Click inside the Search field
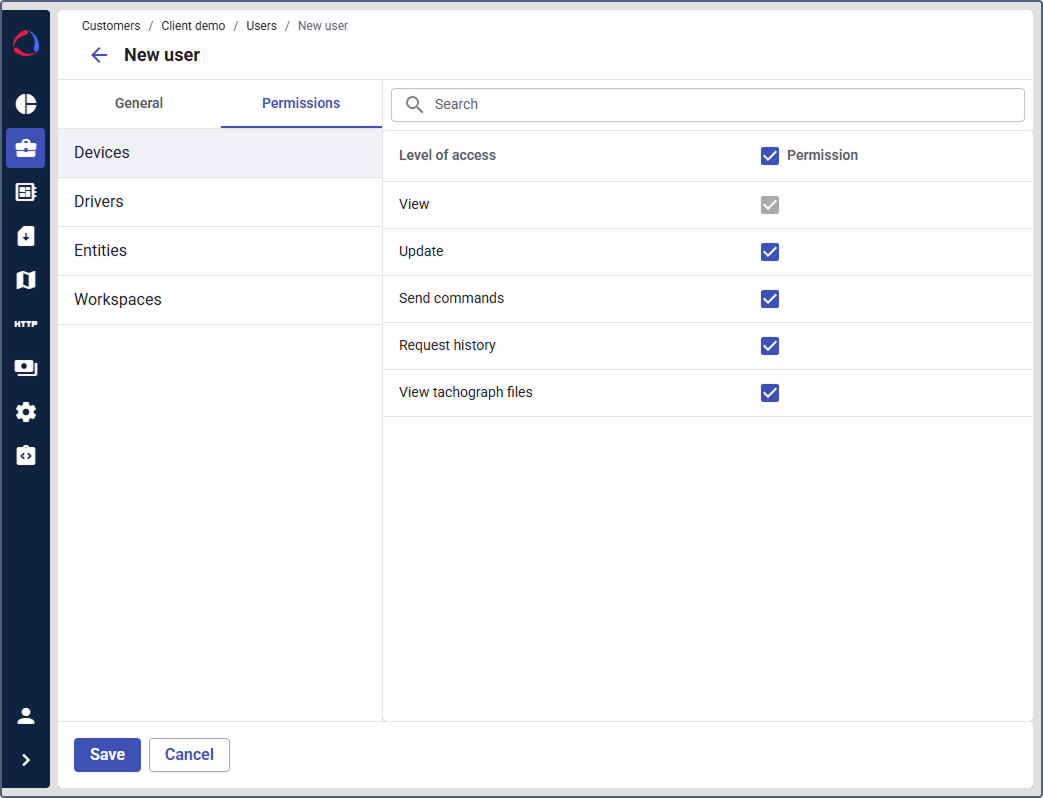Screen dimensions: 1043x798 (x=707, y=104)
